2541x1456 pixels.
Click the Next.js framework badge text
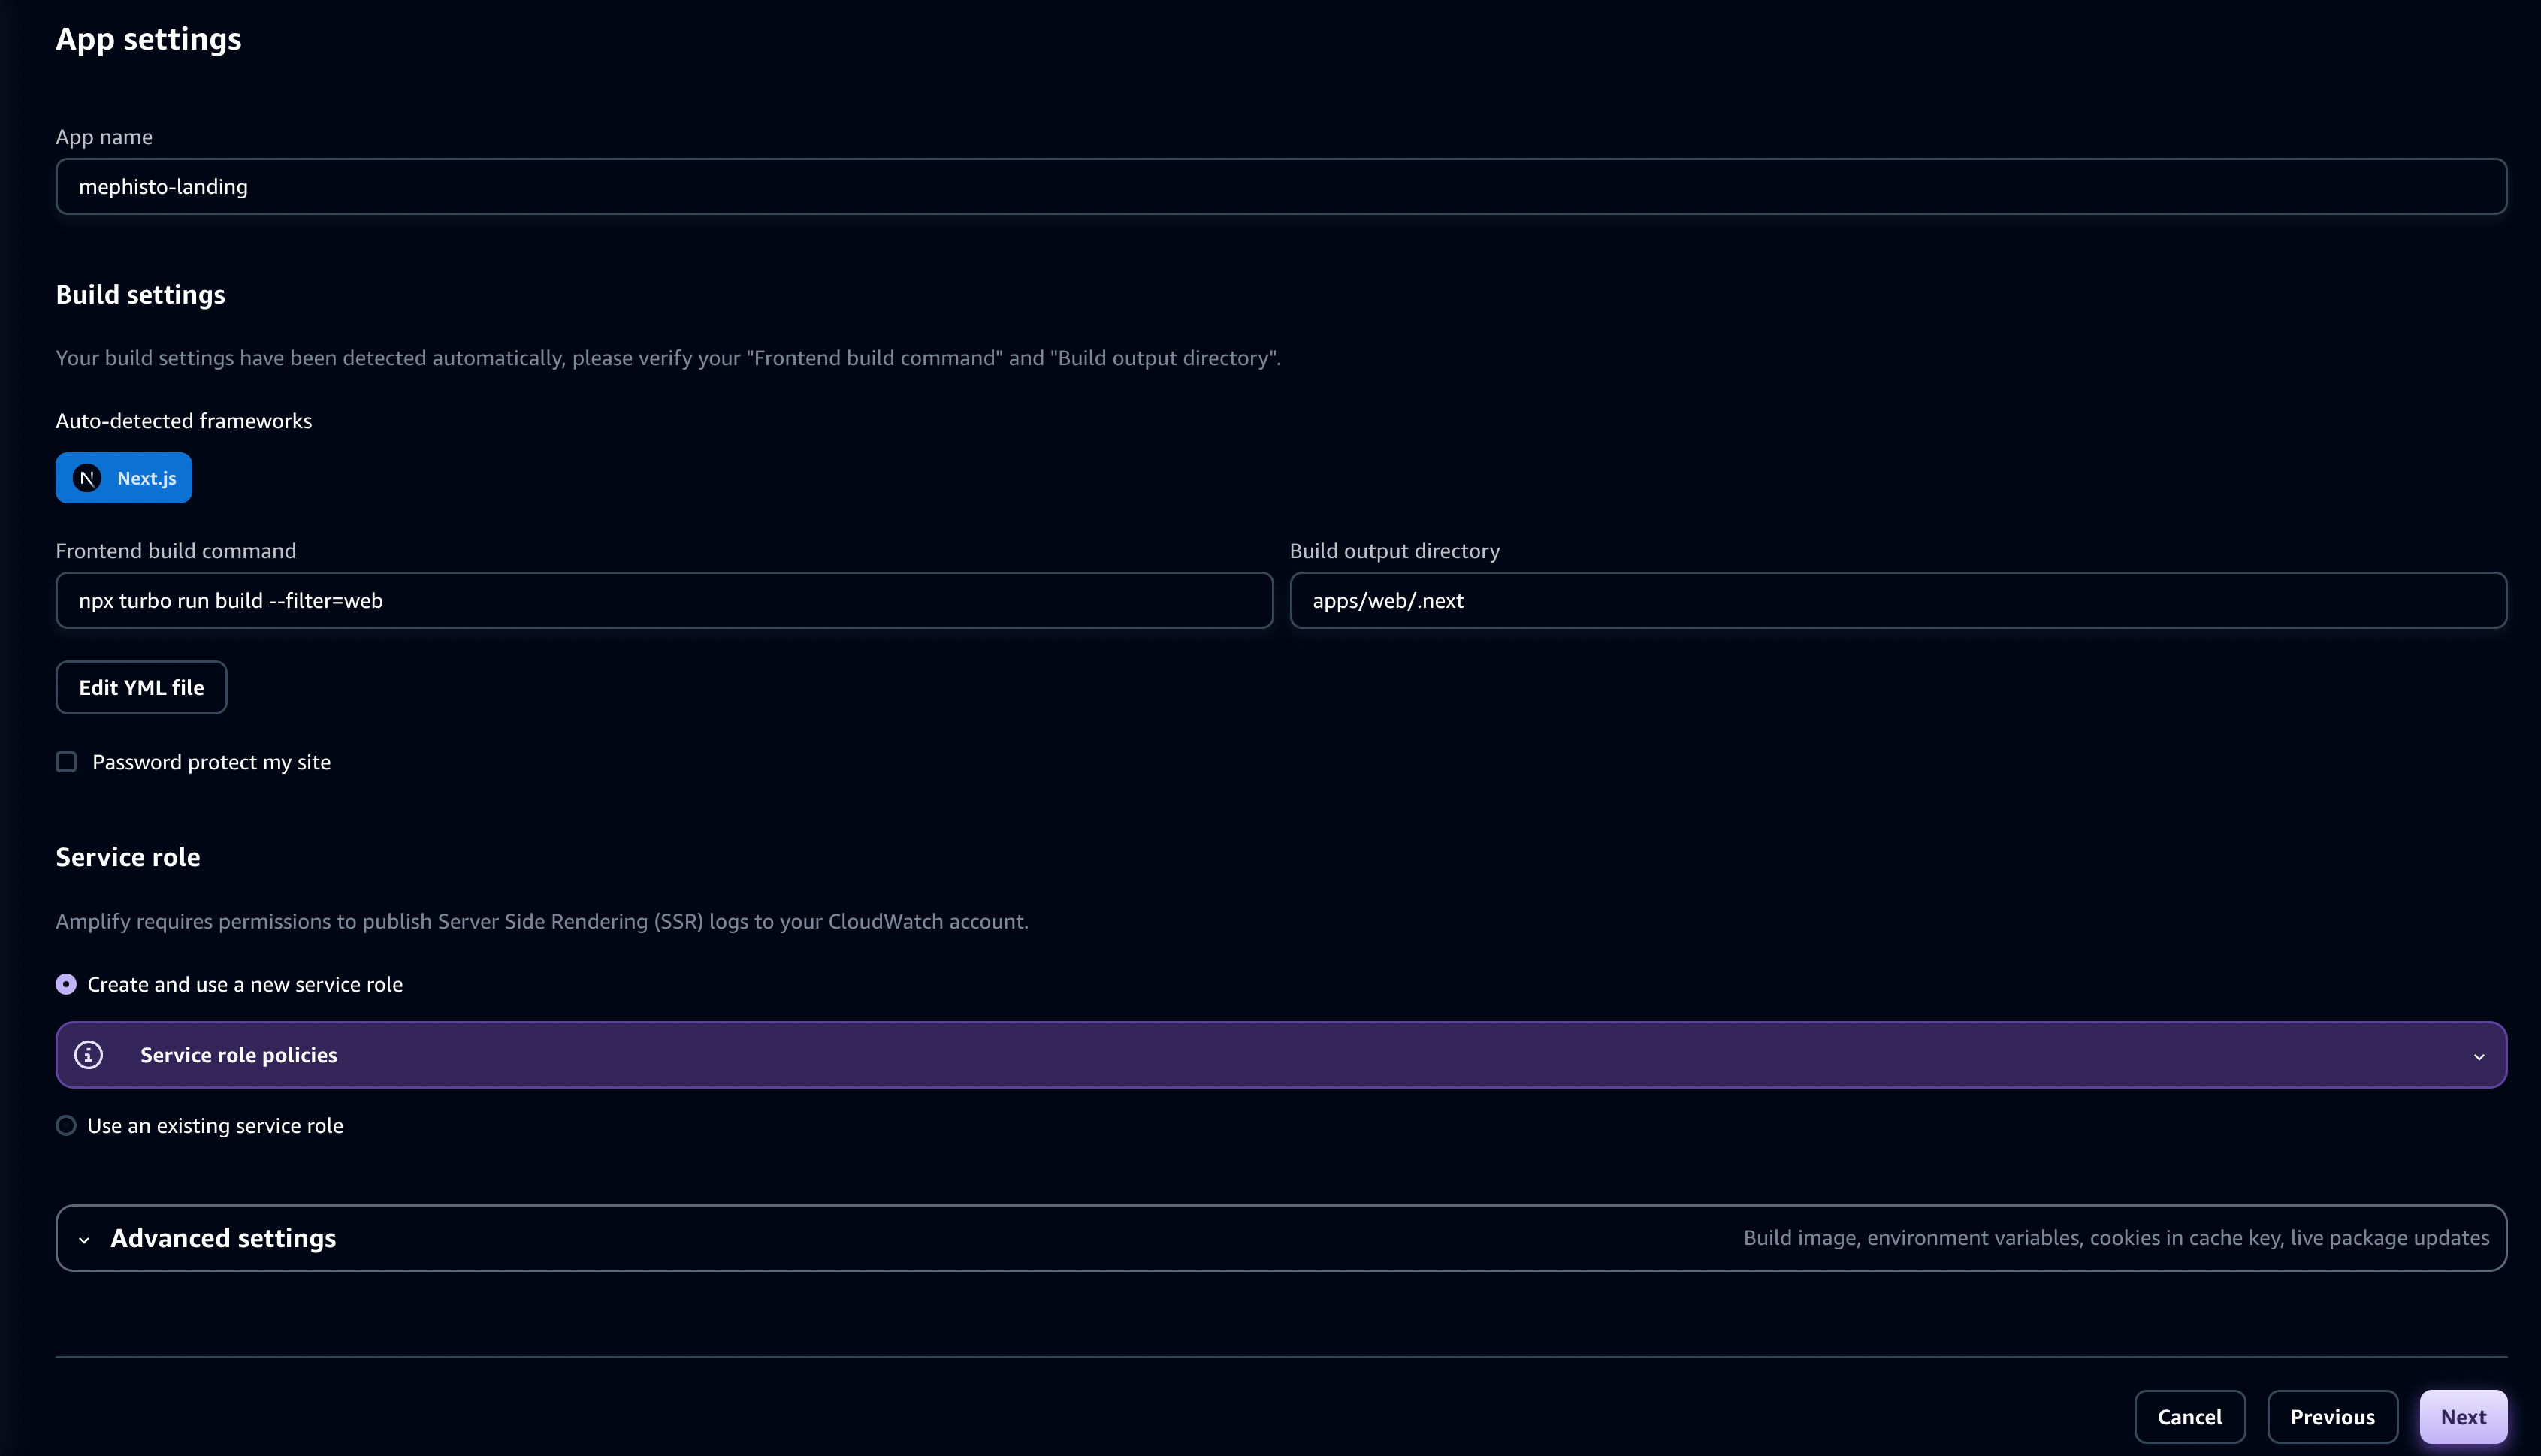pyautogui.click(x=146, y=478)
